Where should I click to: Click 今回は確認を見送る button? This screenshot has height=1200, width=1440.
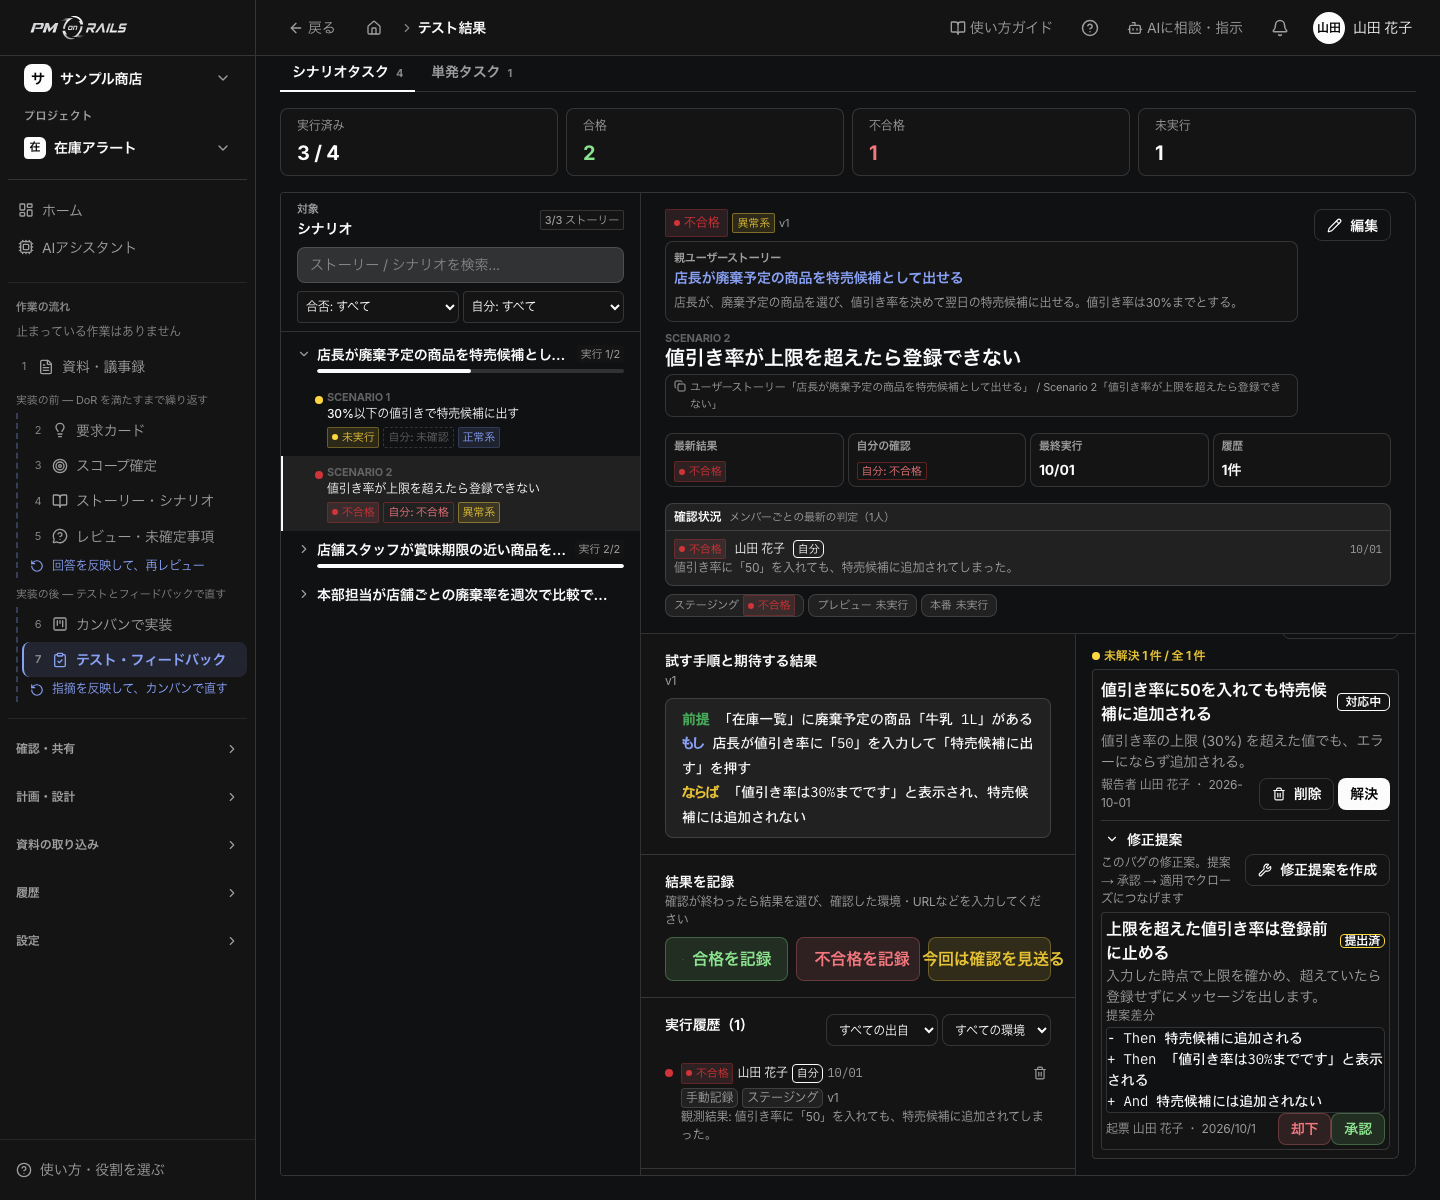[x=989, y=959]
